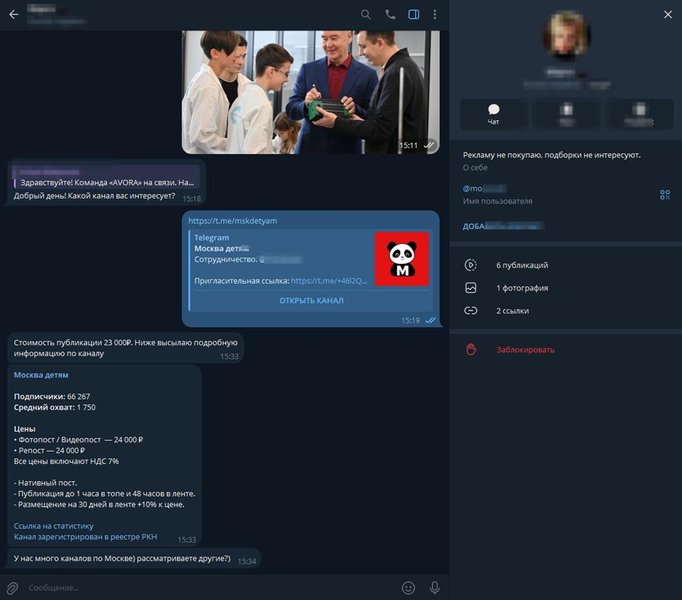
Task: Attach a file with paperclip icon
Action: [x=12, y=588]
